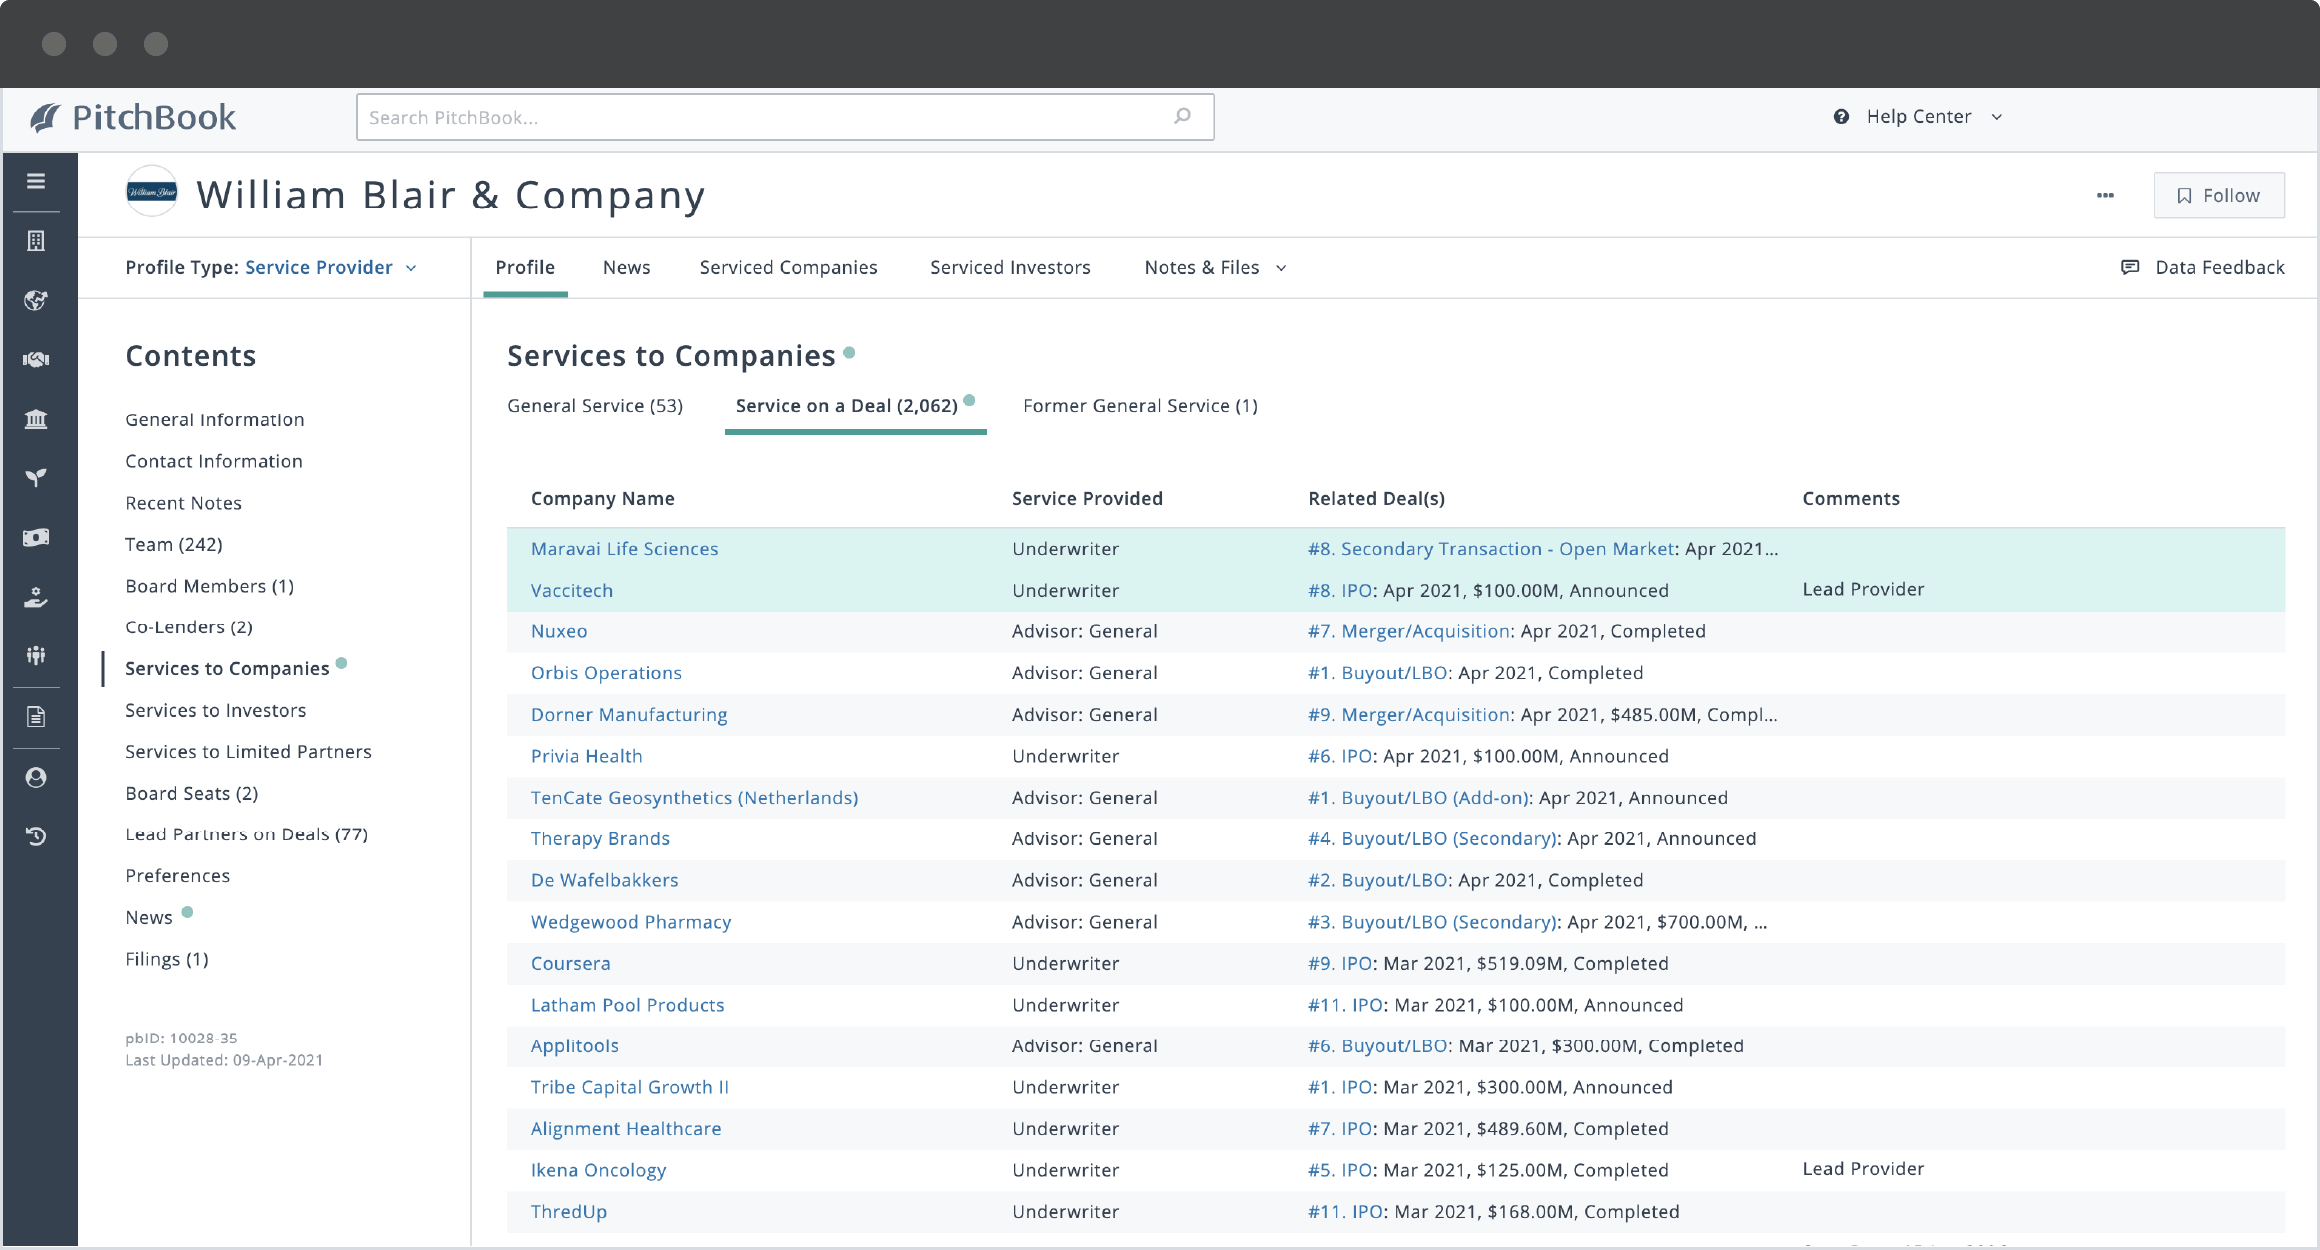Select the General Service (53) tab
The width and height of the screenshot is (2320, 1250).
(x=595, y=405)
